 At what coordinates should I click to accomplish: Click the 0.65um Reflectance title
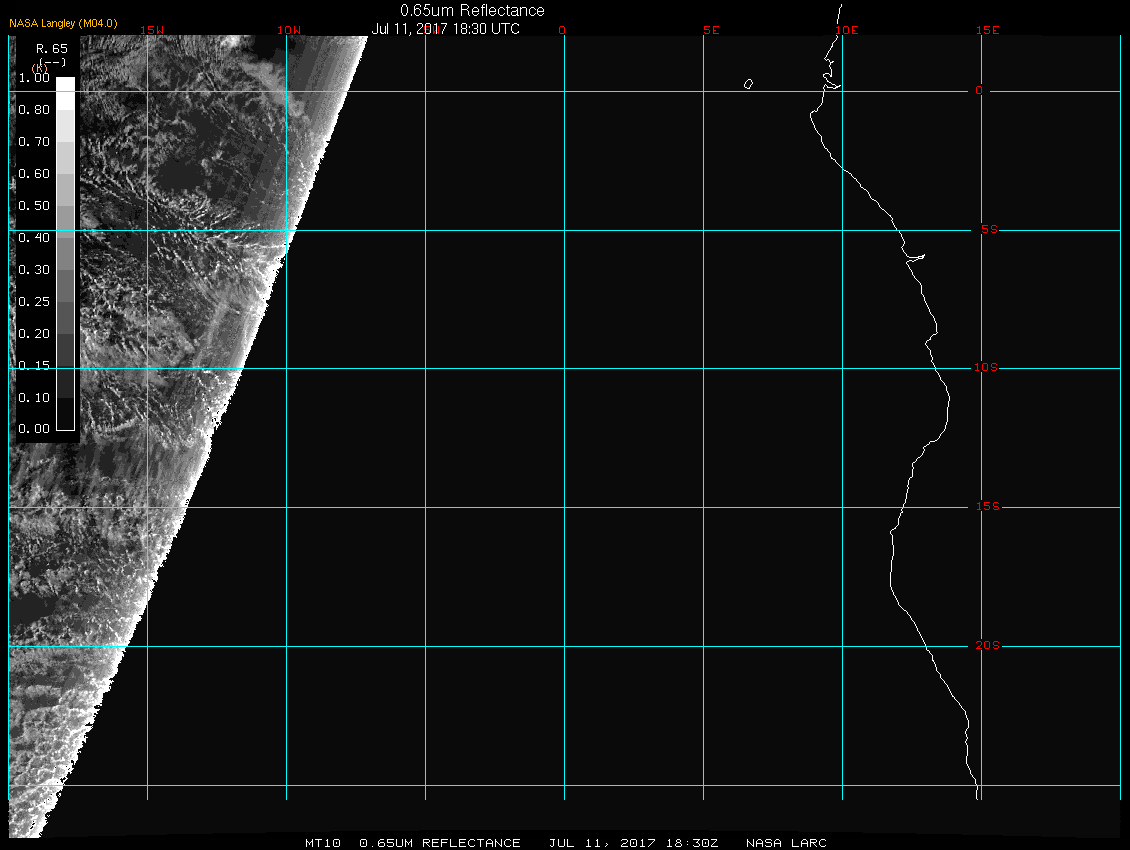tap(472, 10)
